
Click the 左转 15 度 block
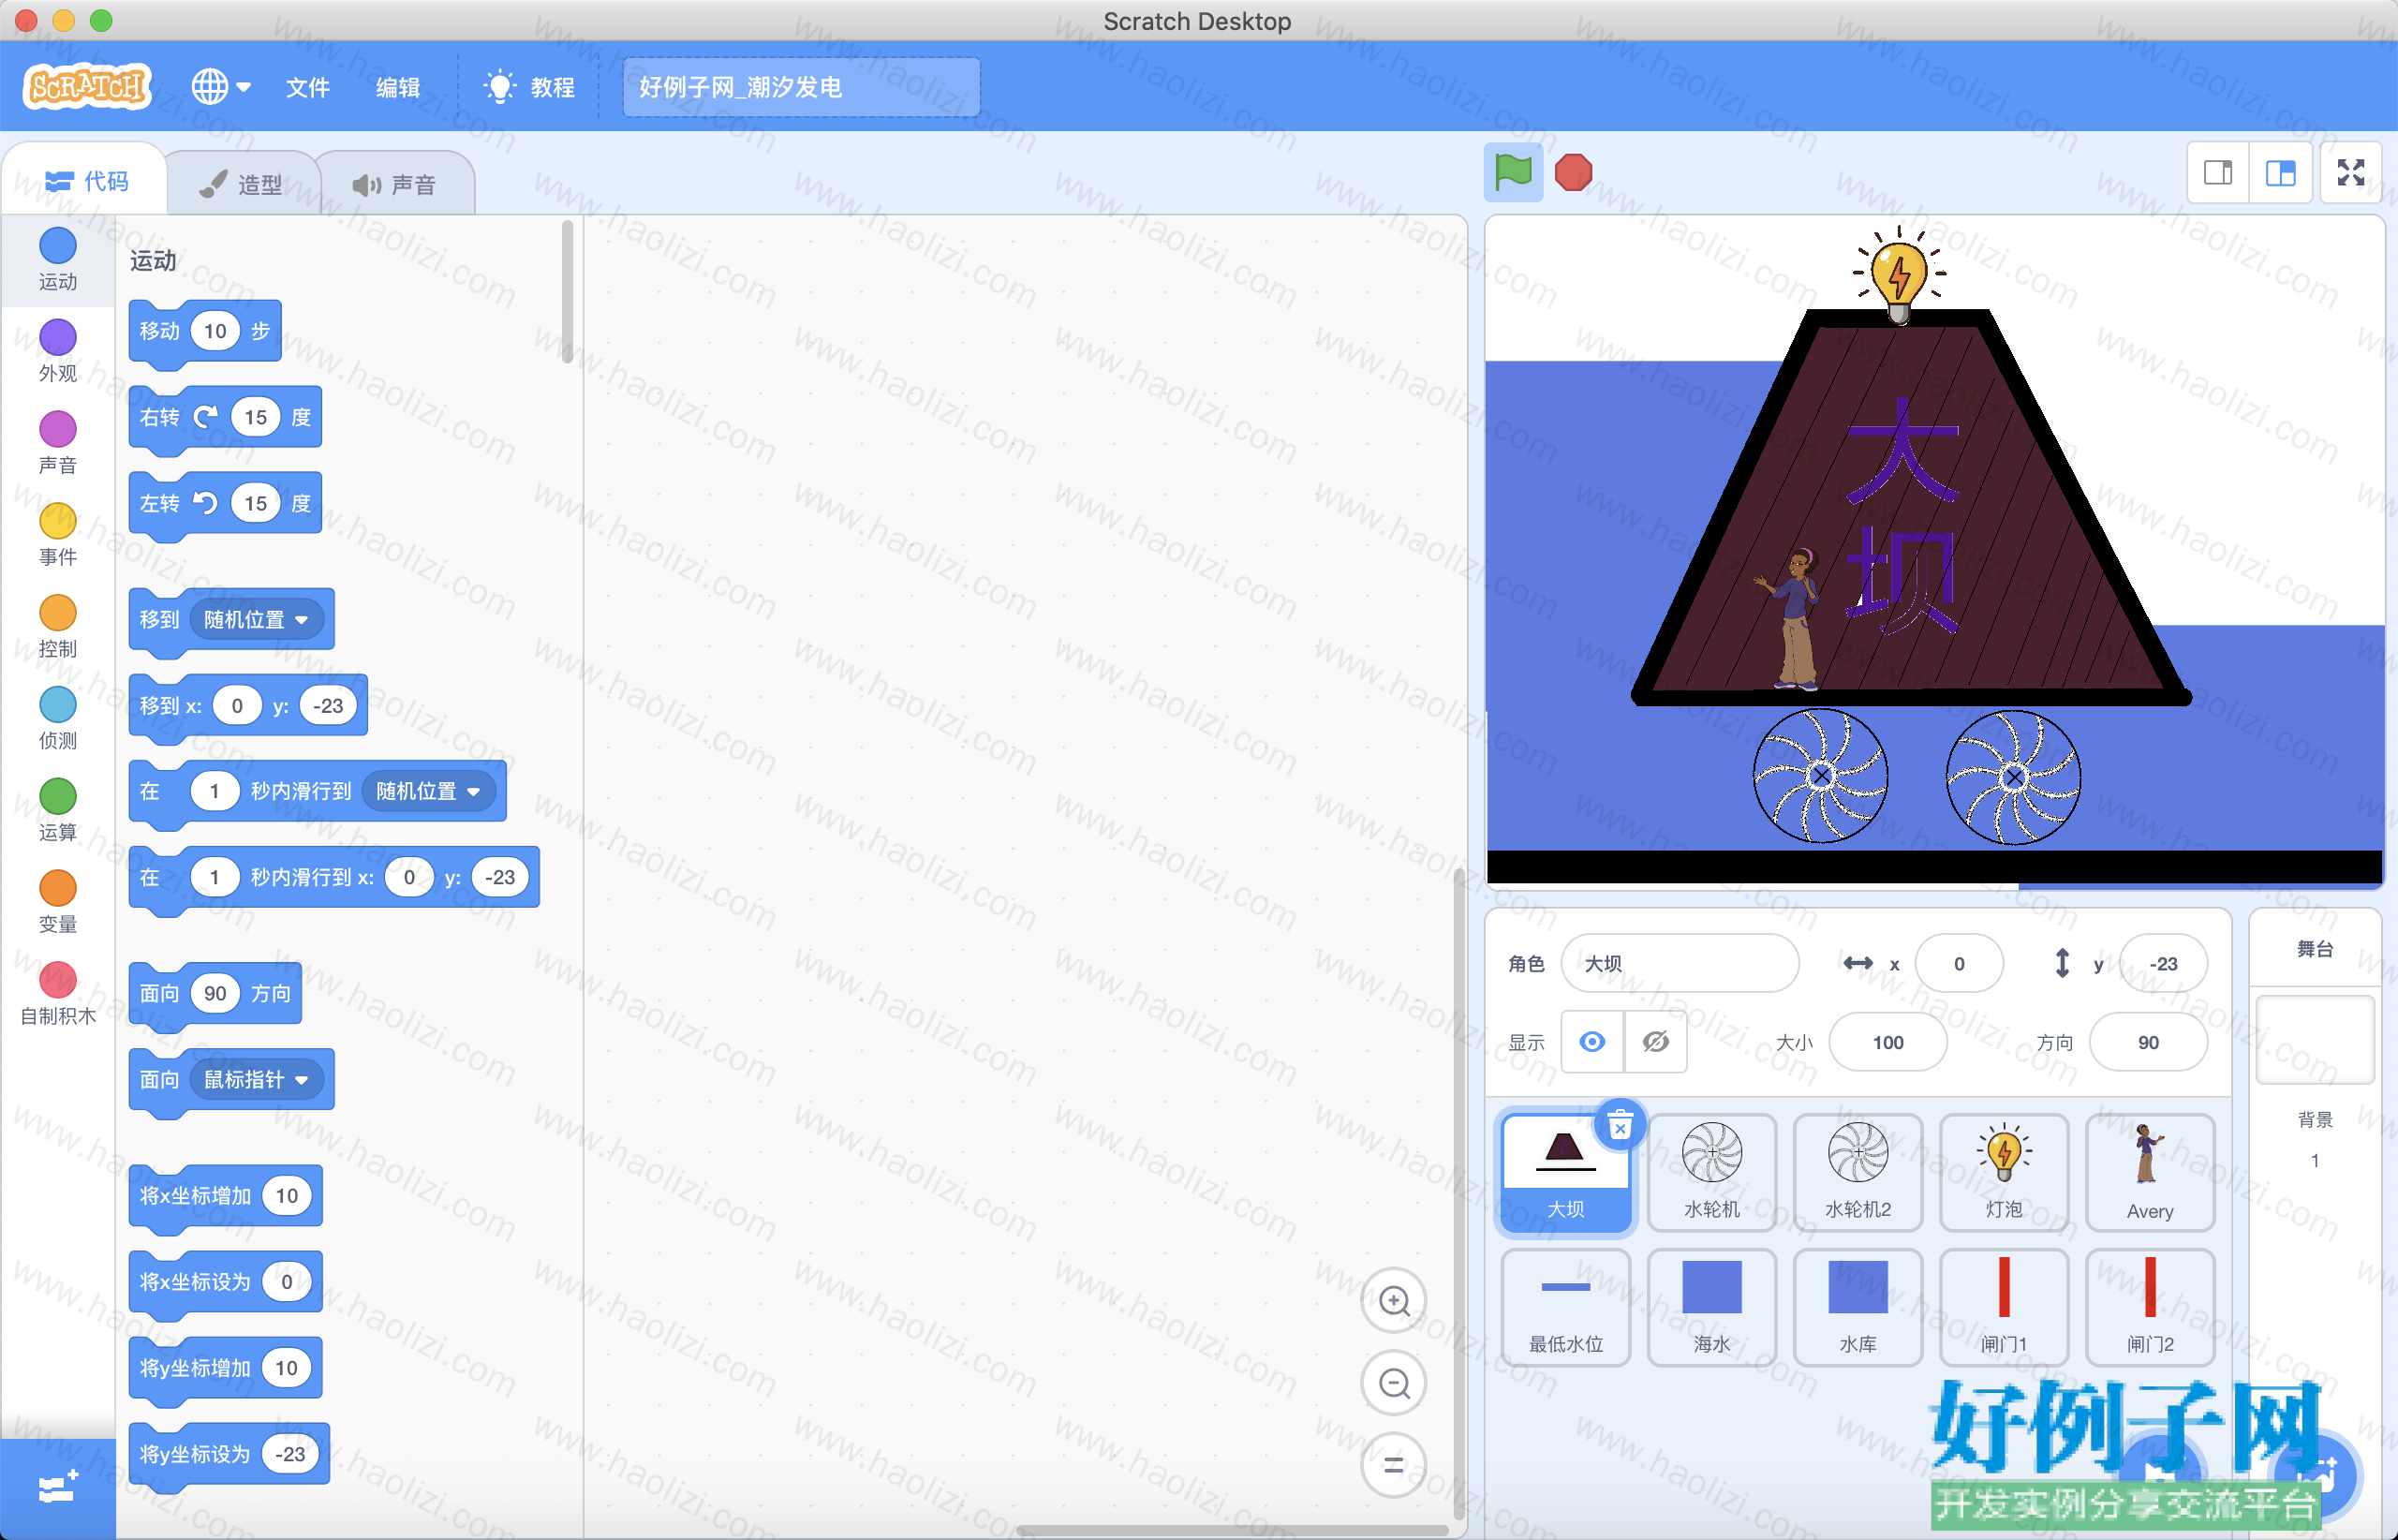225,503
